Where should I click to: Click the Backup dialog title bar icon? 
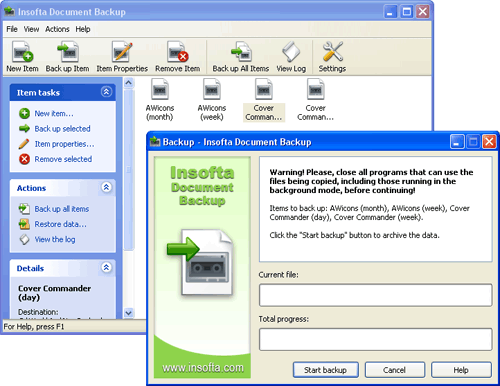pyautogui.click(x=155, y=142)
